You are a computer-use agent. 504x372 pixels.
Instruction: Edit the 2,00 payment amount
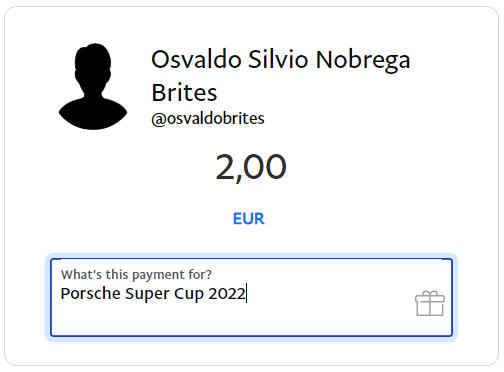(x=251, y=167)
